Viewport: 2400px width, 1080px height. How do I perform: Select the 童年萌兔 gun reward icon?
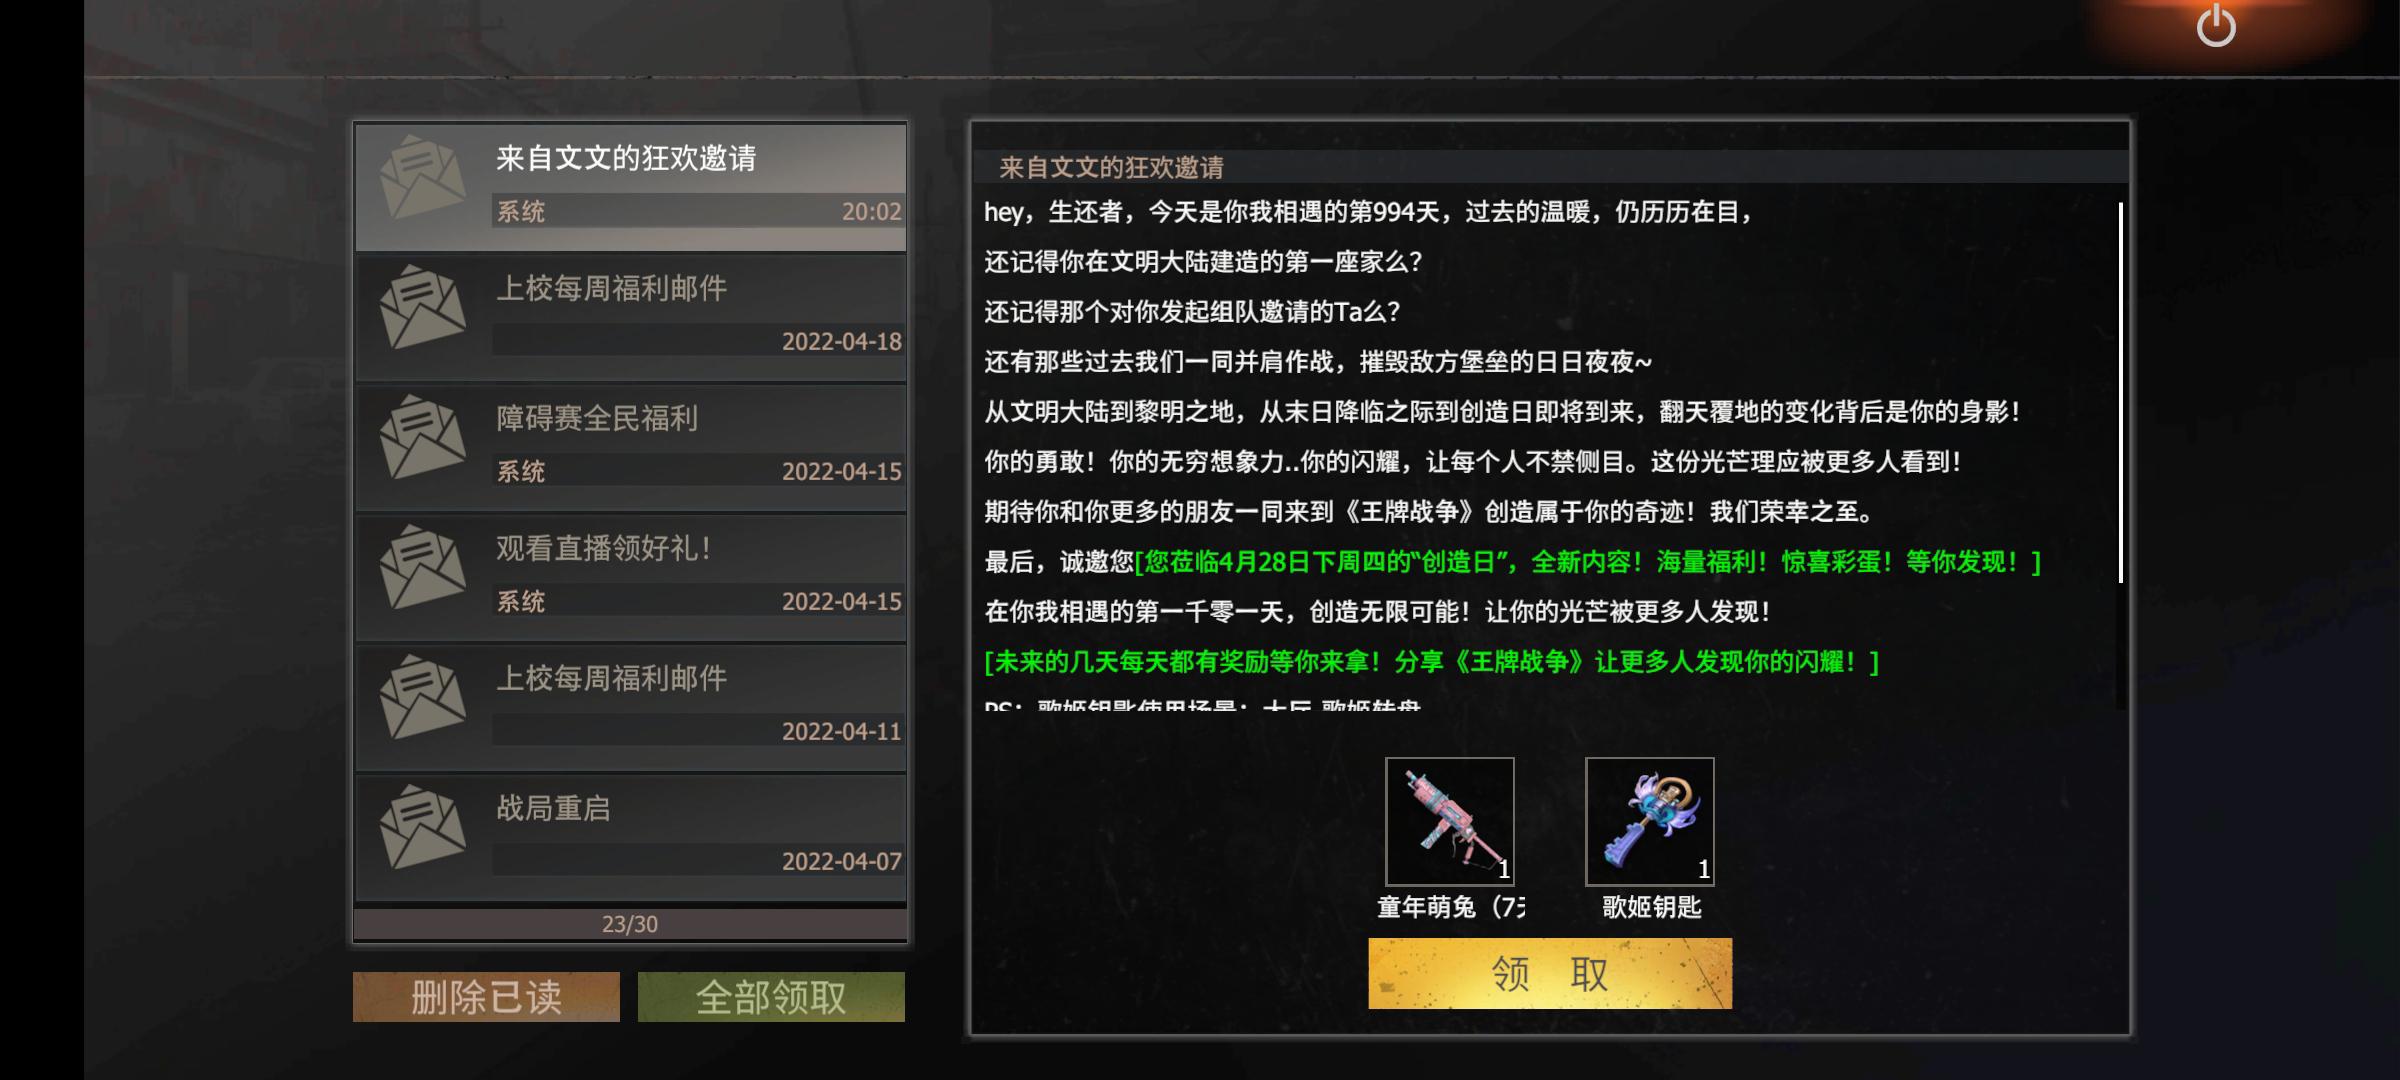point(1449,821)
